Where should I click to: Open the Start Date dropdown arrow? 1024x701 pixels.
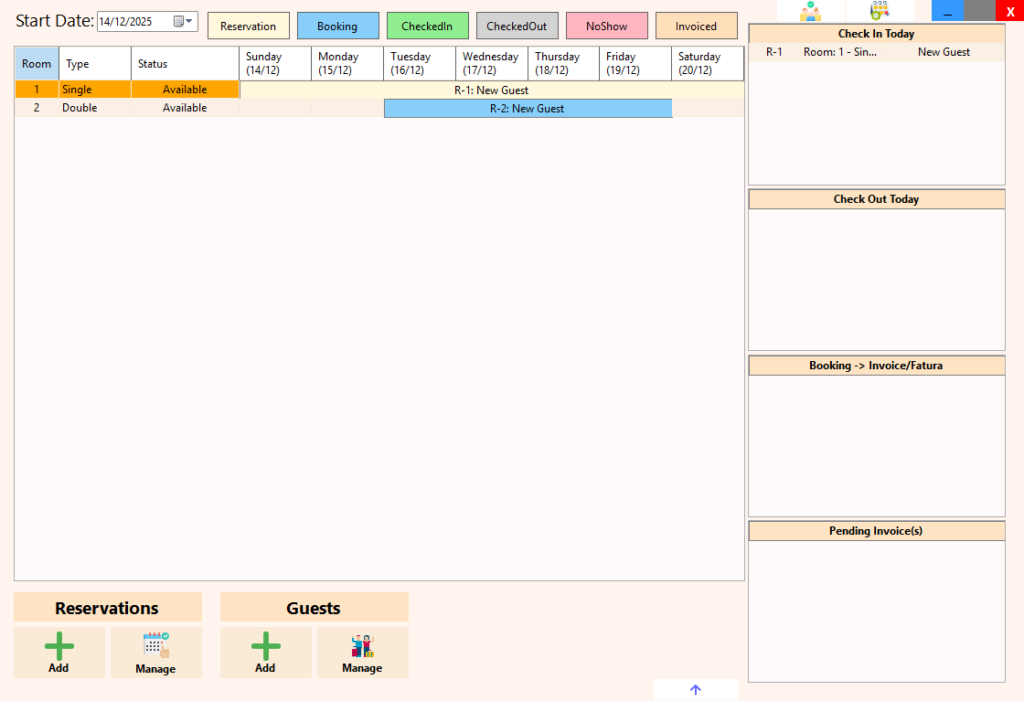[190, 20]
